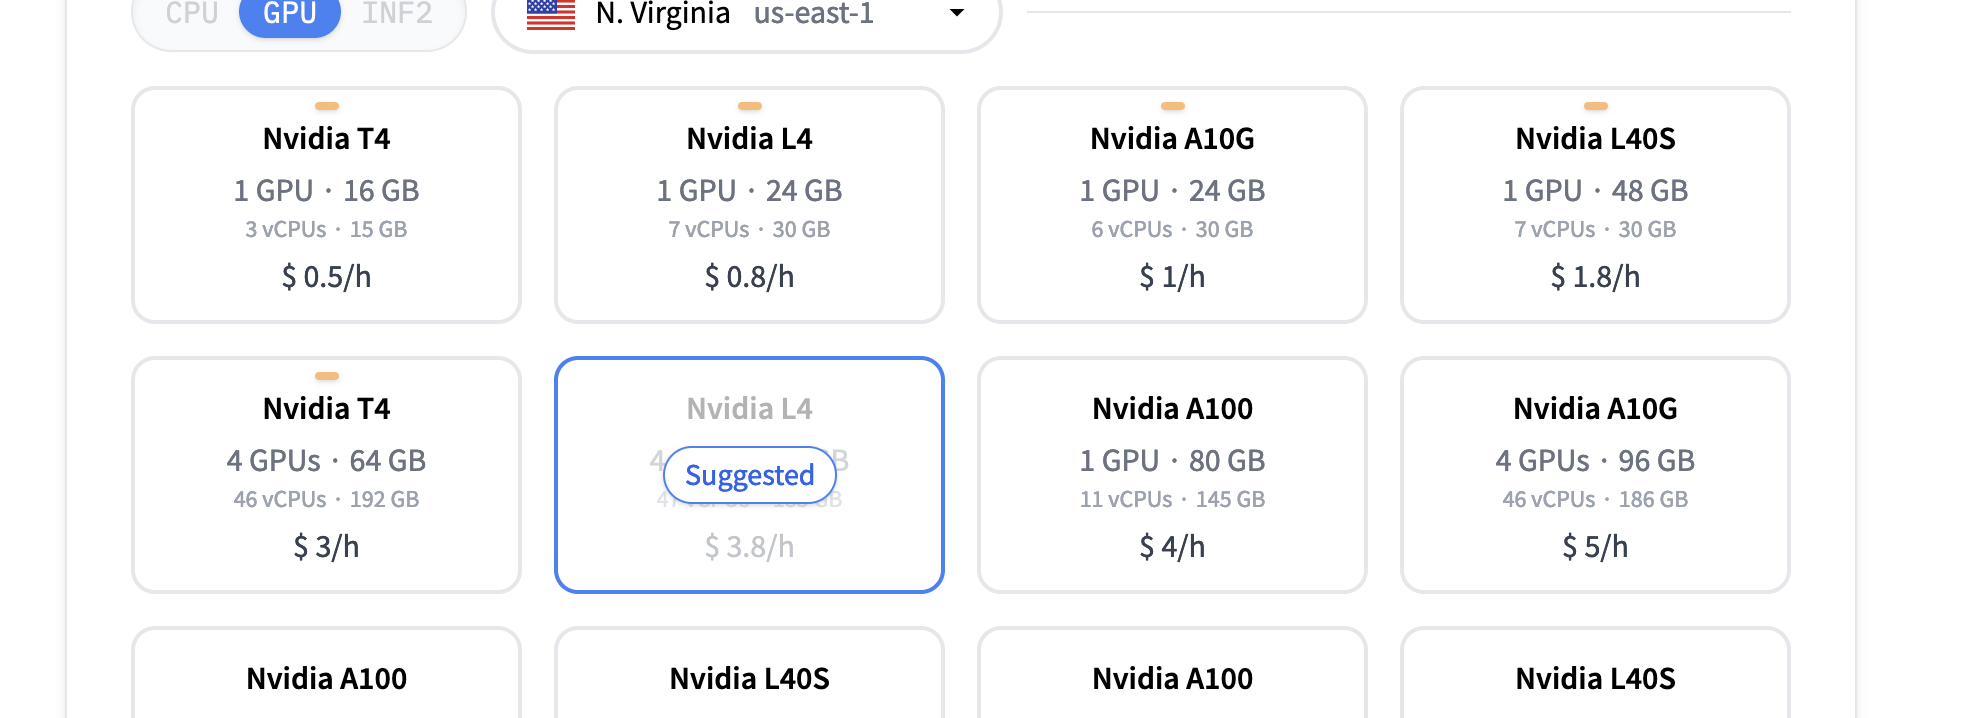Image resolution: width=1964 pixels, height=718 pixels.
Task: Select Nvidia T4 1 GPU 16 GB
Action: tap(326, 205)
